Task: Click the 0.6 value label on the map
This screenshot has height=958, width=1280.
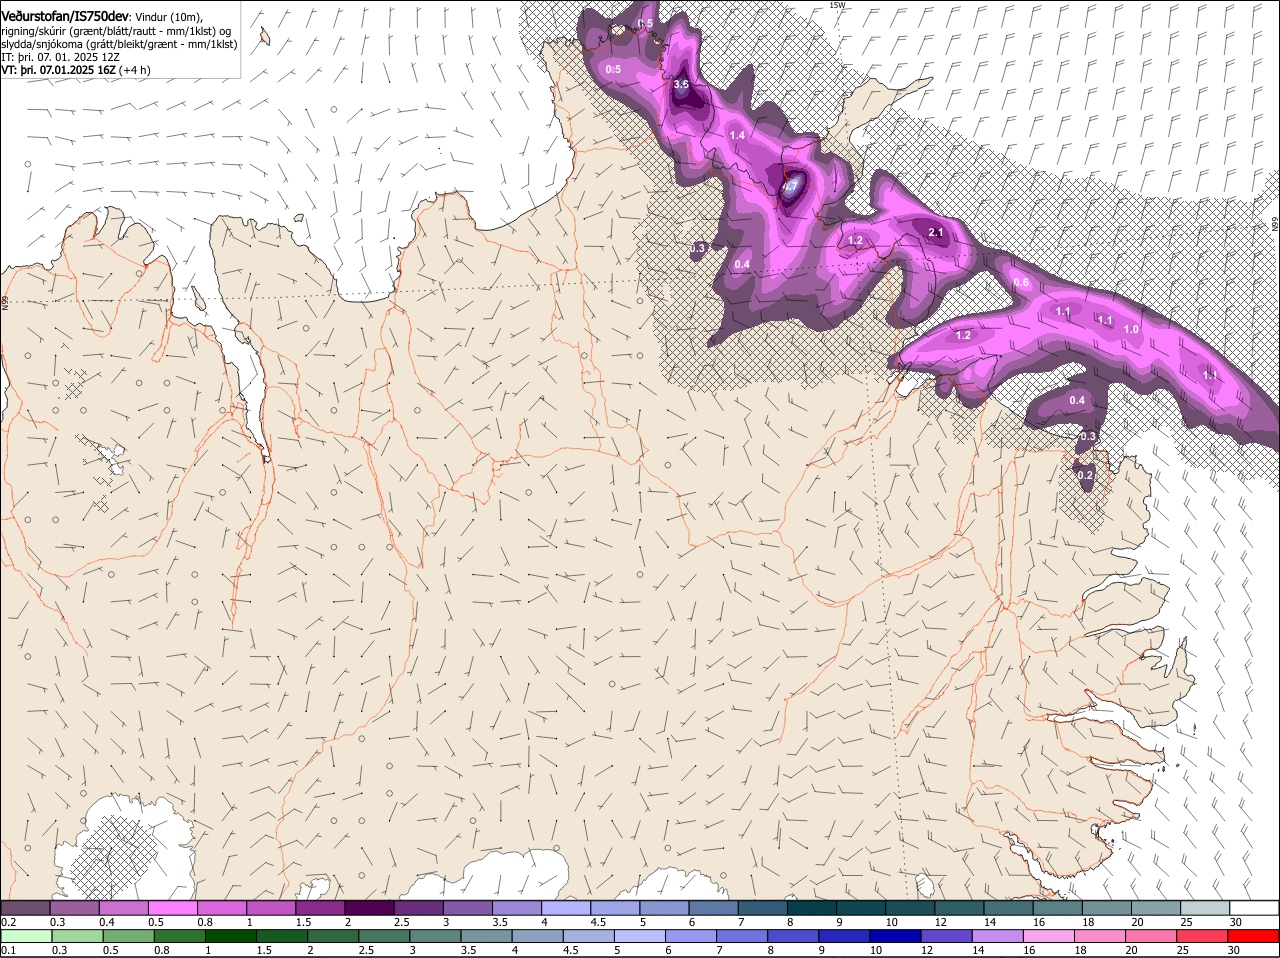Action: 1021,282
